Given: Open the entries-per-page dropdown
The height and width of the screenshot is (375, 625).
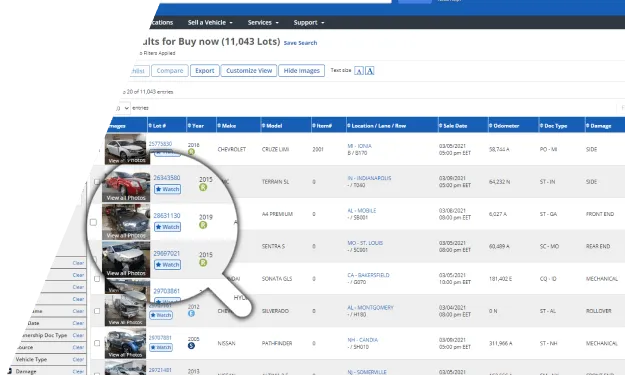Looking at the screenshot, I should coord(122,108).
